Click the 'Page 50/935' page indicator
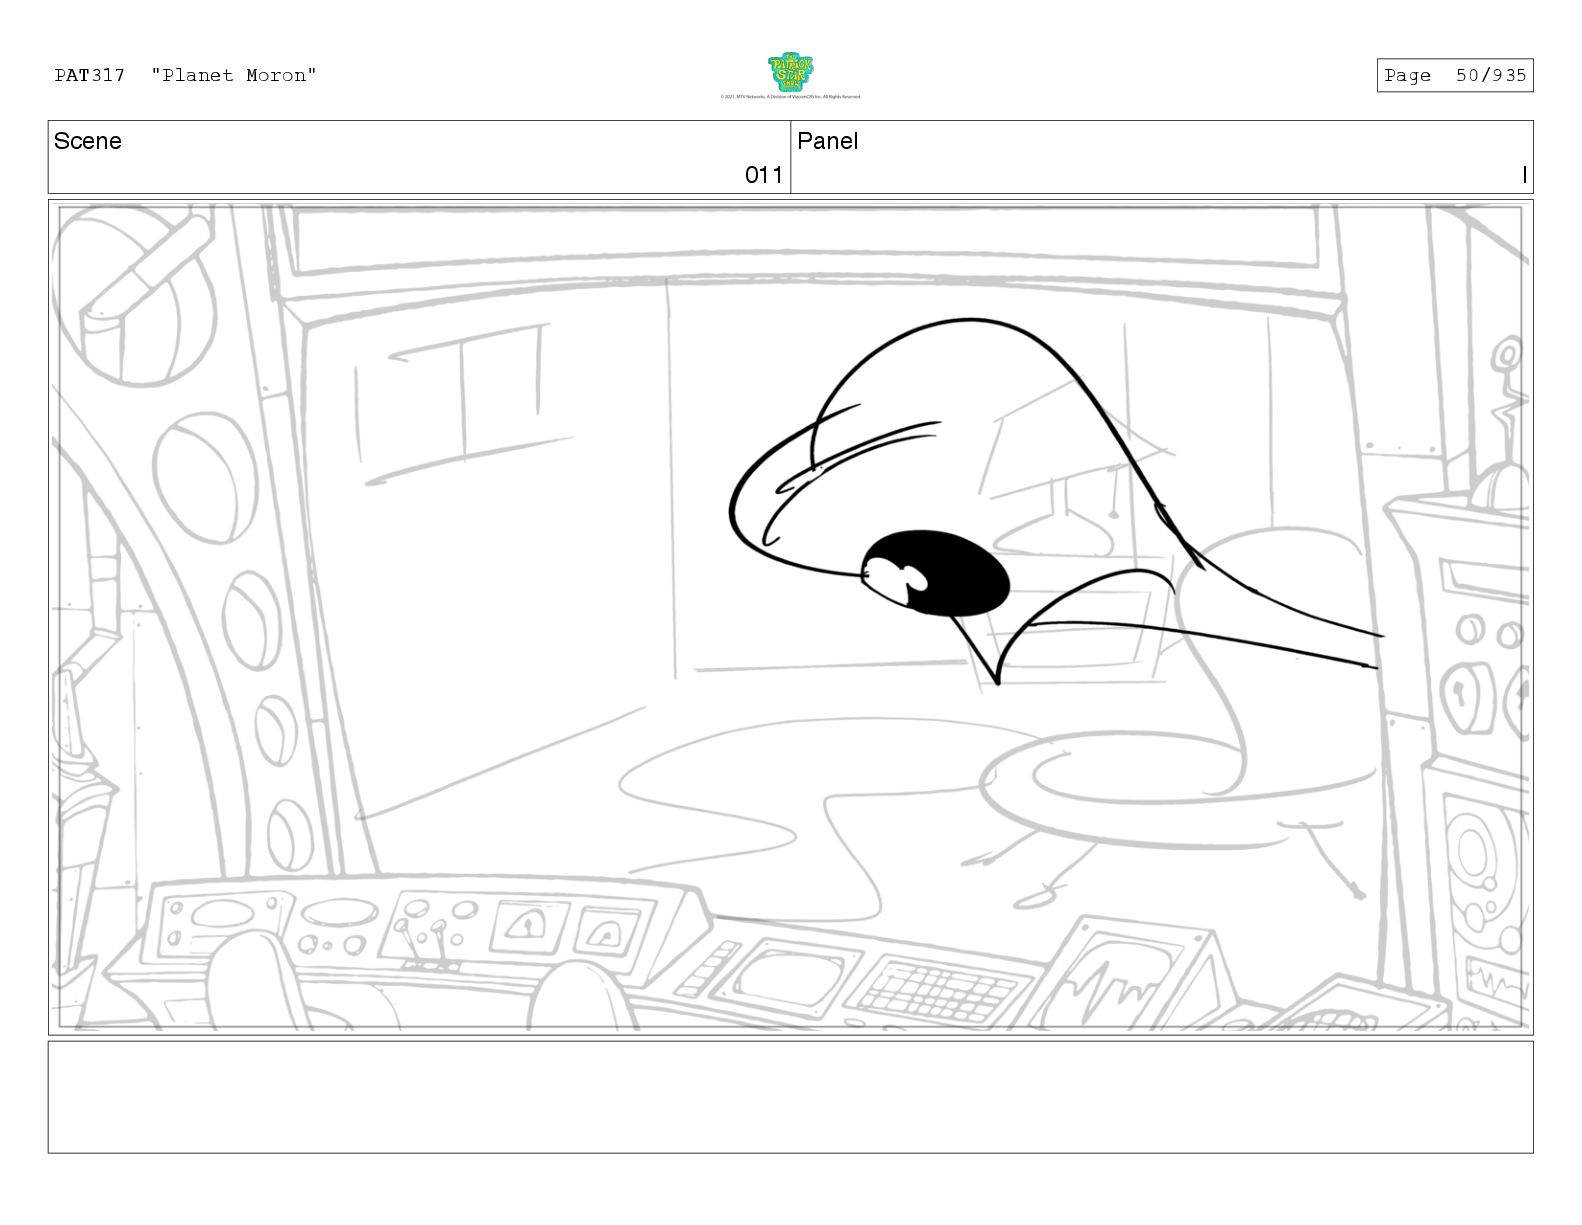 pyautogui.click(x=1455, y=75)
